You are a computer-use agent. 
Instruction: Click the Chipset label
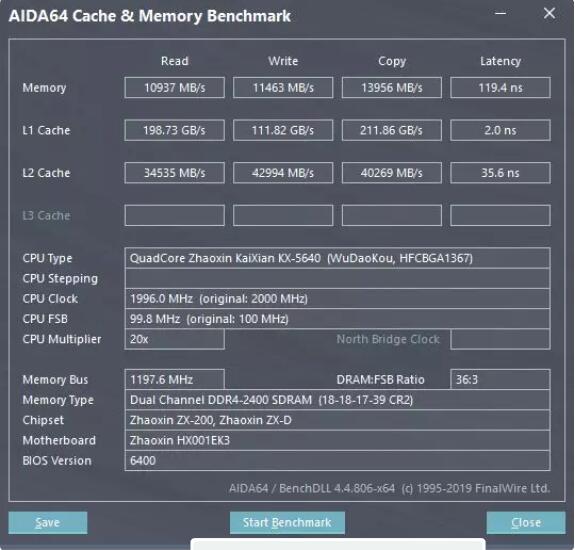point(43,420)
